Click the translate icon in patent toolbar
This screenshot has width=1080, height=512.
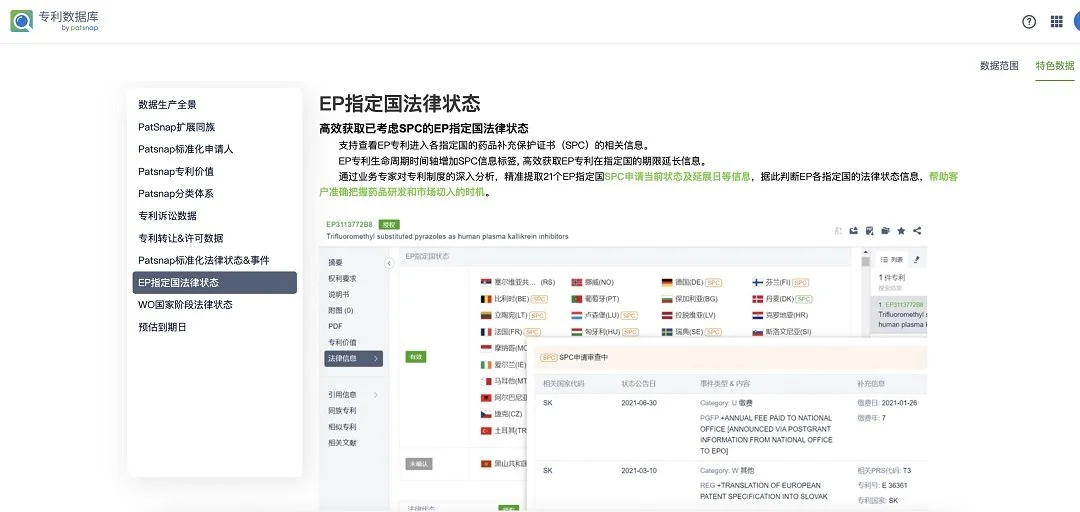coord(838,231)
